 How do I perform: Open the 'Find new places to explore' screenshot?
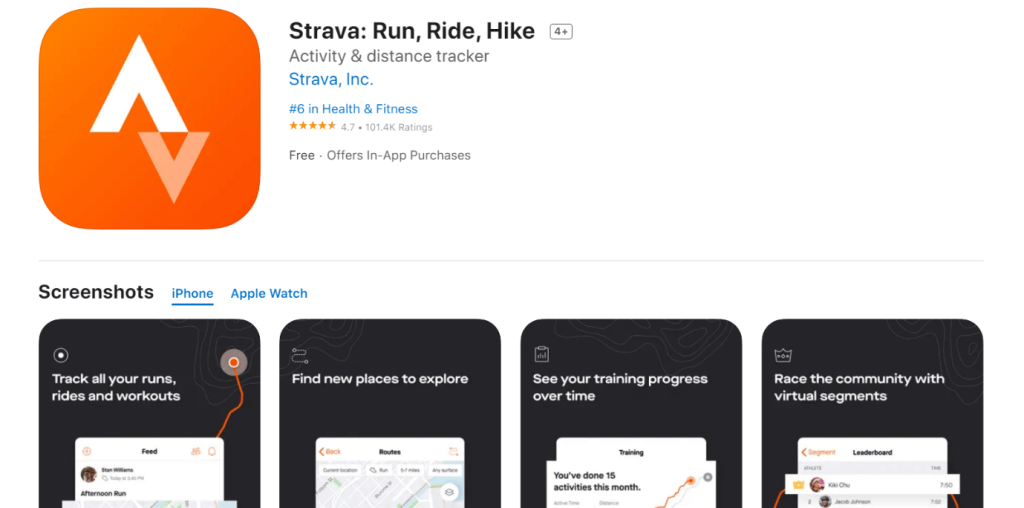[x=391, y=413]
